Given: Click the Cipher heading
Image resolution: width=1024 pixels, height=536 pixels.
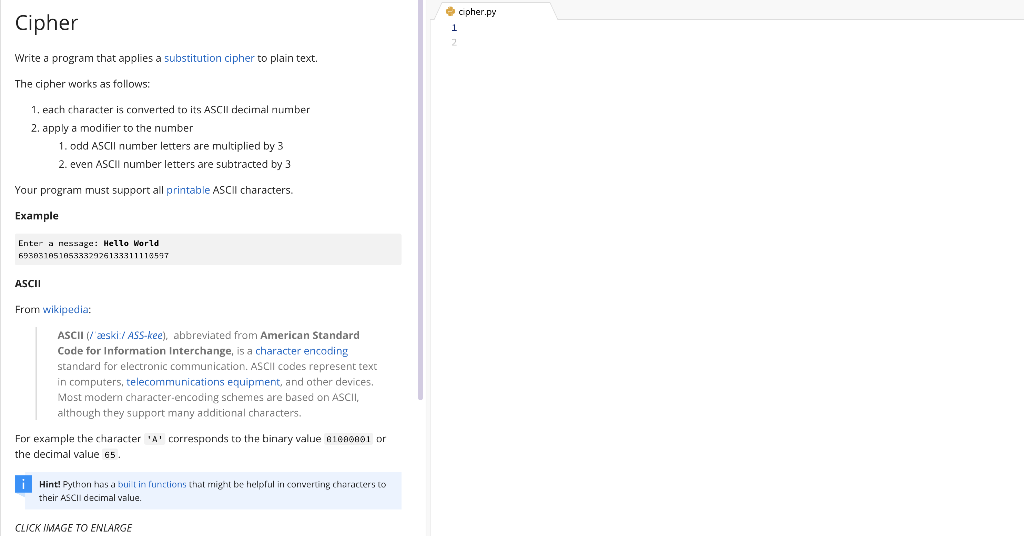Looking at the screenshot, I should point(46,23).
